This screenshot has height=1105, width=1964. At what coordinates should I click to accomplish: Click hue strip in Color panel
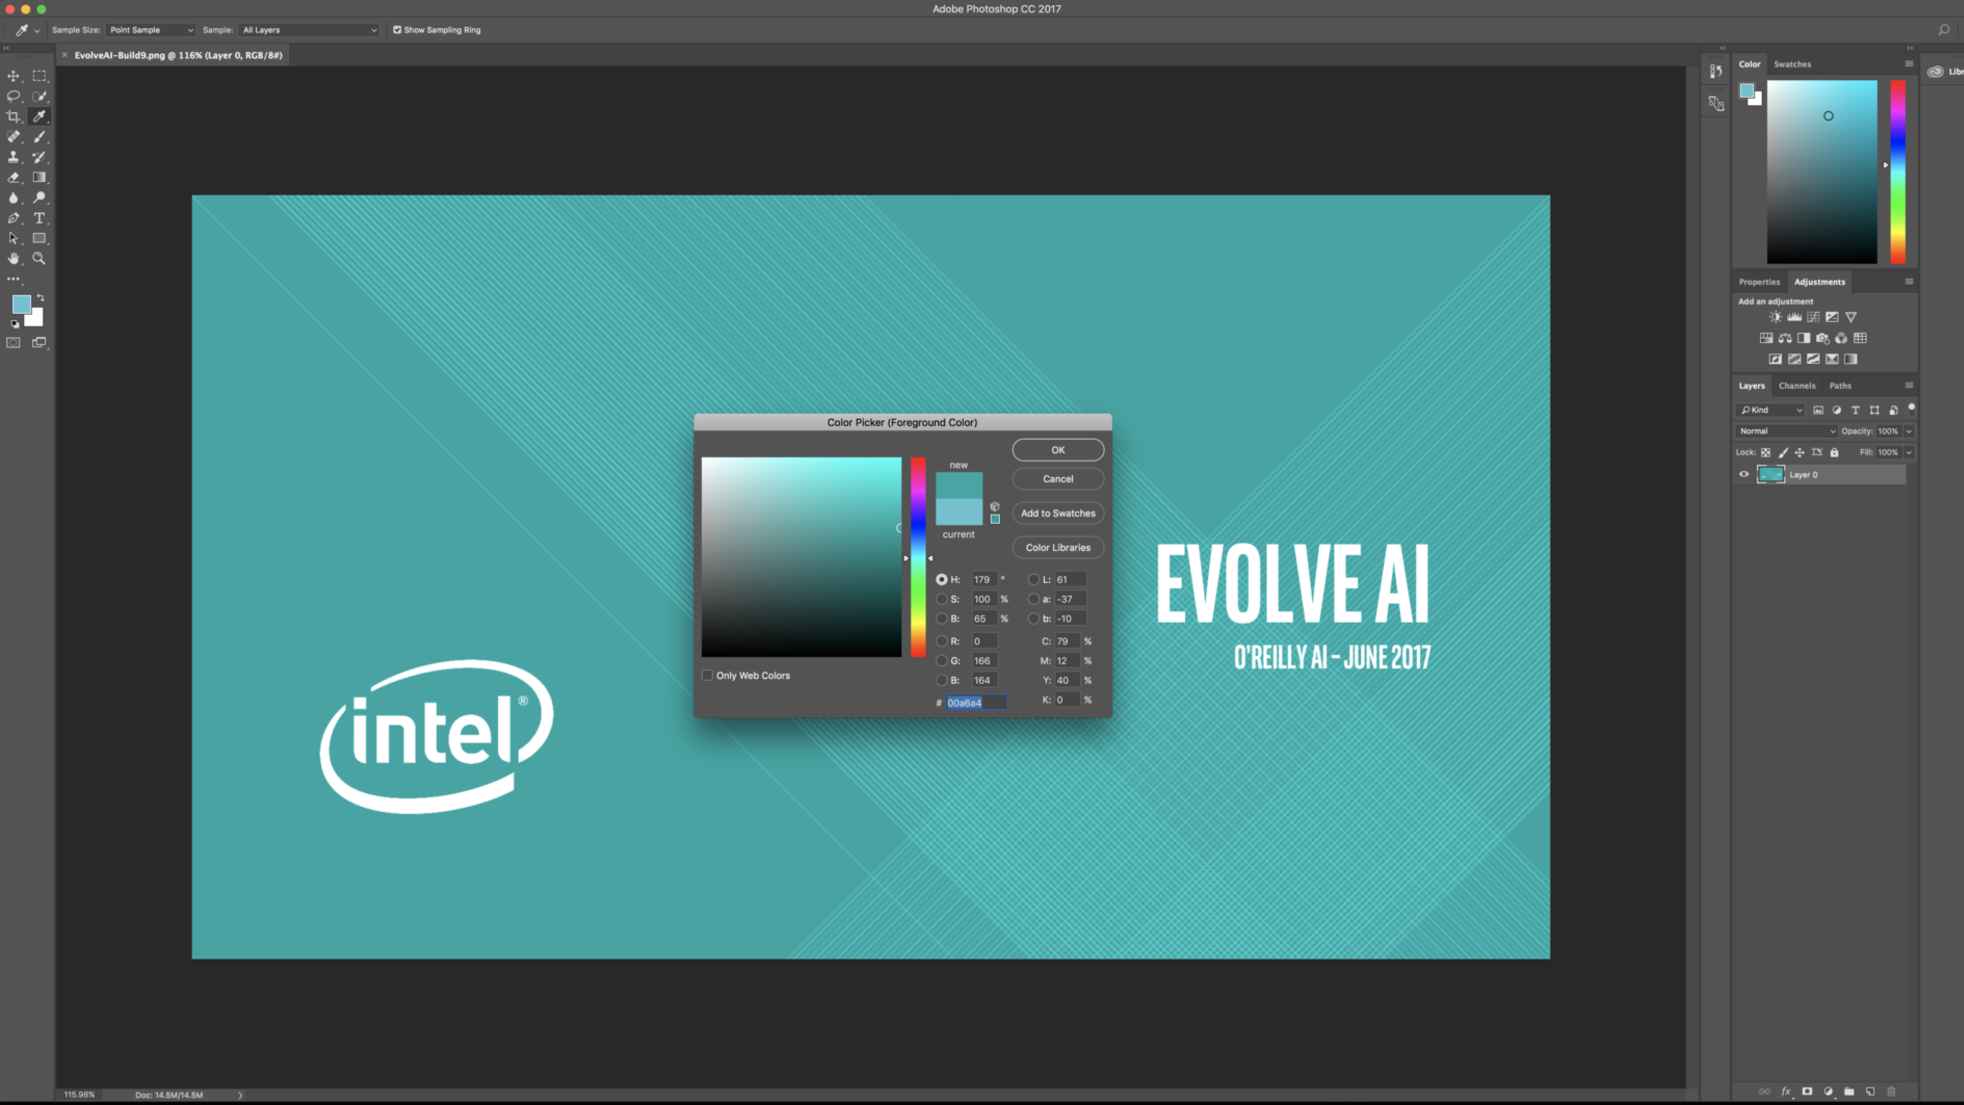pos(1897,172)
